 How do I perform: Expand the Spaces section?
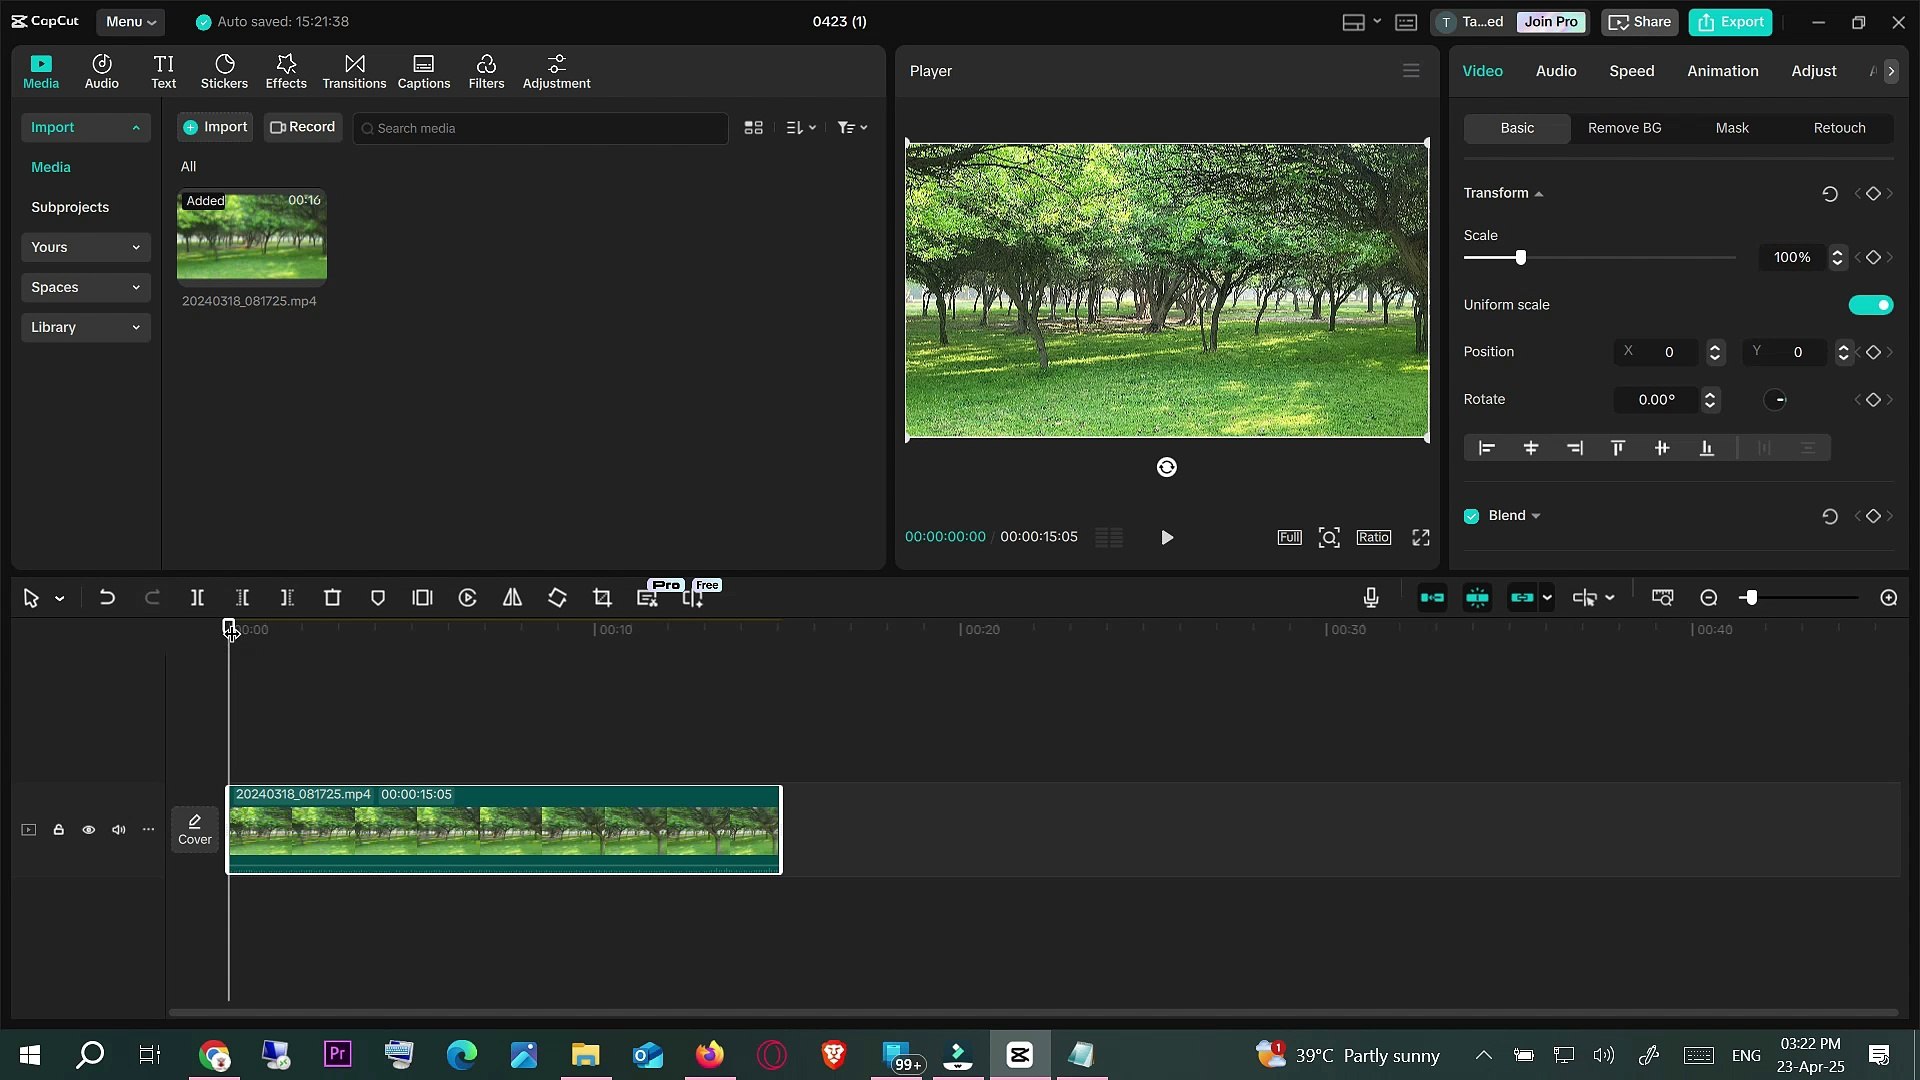click(x=85, y=287)
